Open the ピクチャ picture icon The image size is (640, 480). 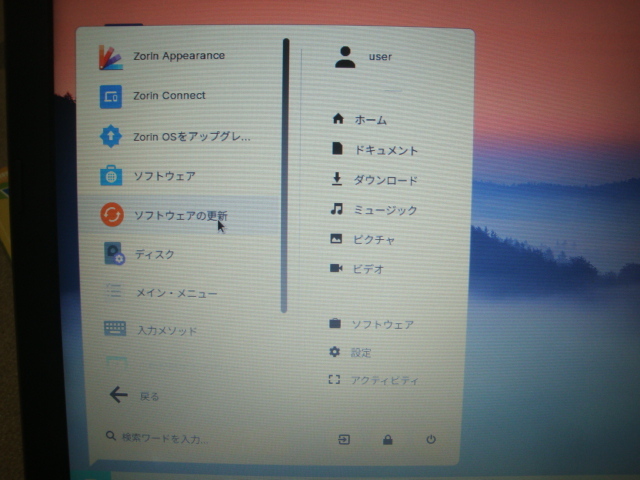click(336, 238)
